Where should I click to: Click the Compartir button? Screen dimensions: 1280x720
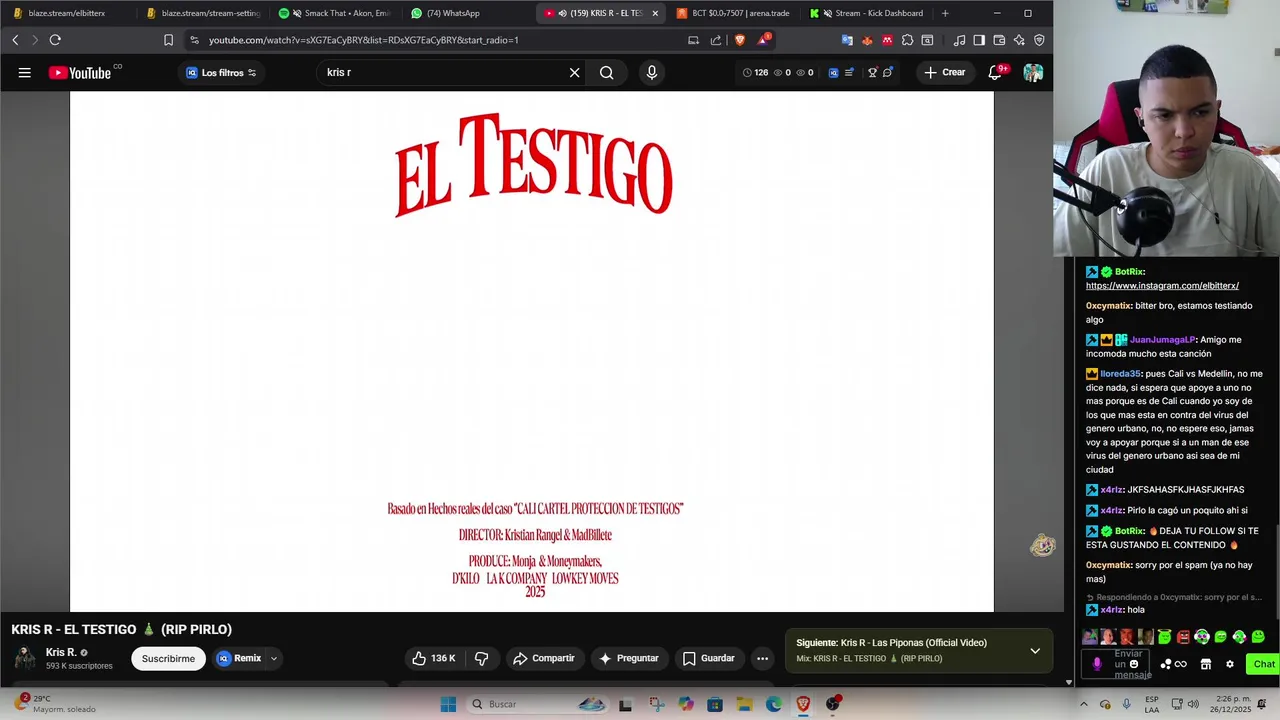tap(543, 658)
